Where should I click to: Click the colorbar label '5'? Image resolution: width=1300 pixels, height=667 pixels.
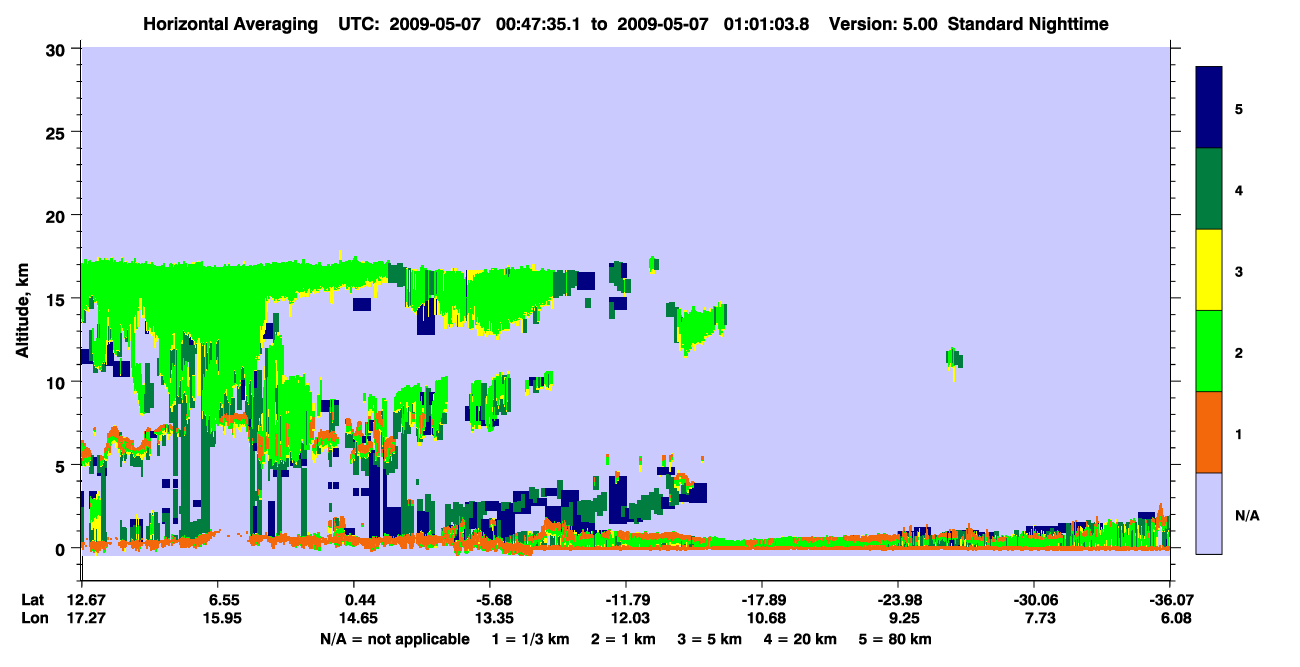(x=1239, y=108)
